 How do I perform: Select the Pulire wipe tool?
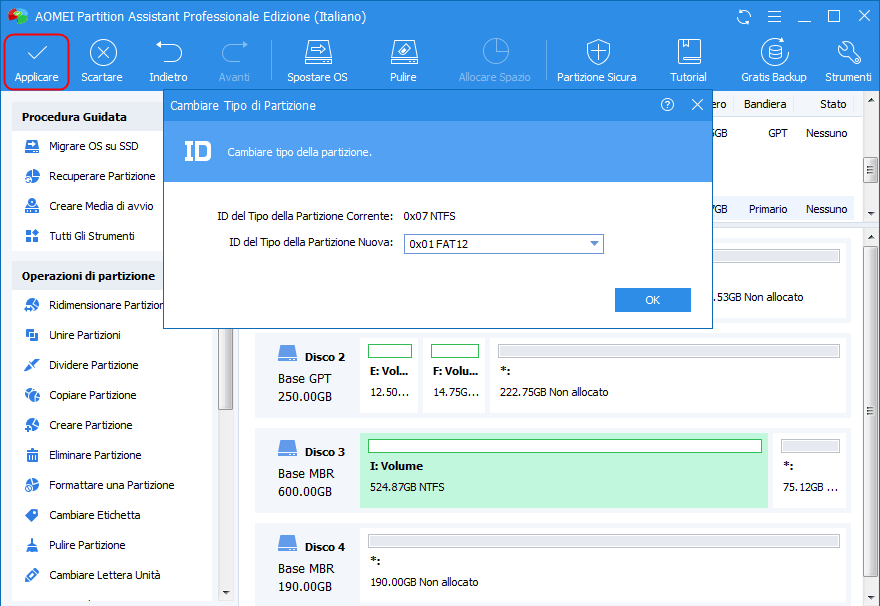click(x=404, y=62)
